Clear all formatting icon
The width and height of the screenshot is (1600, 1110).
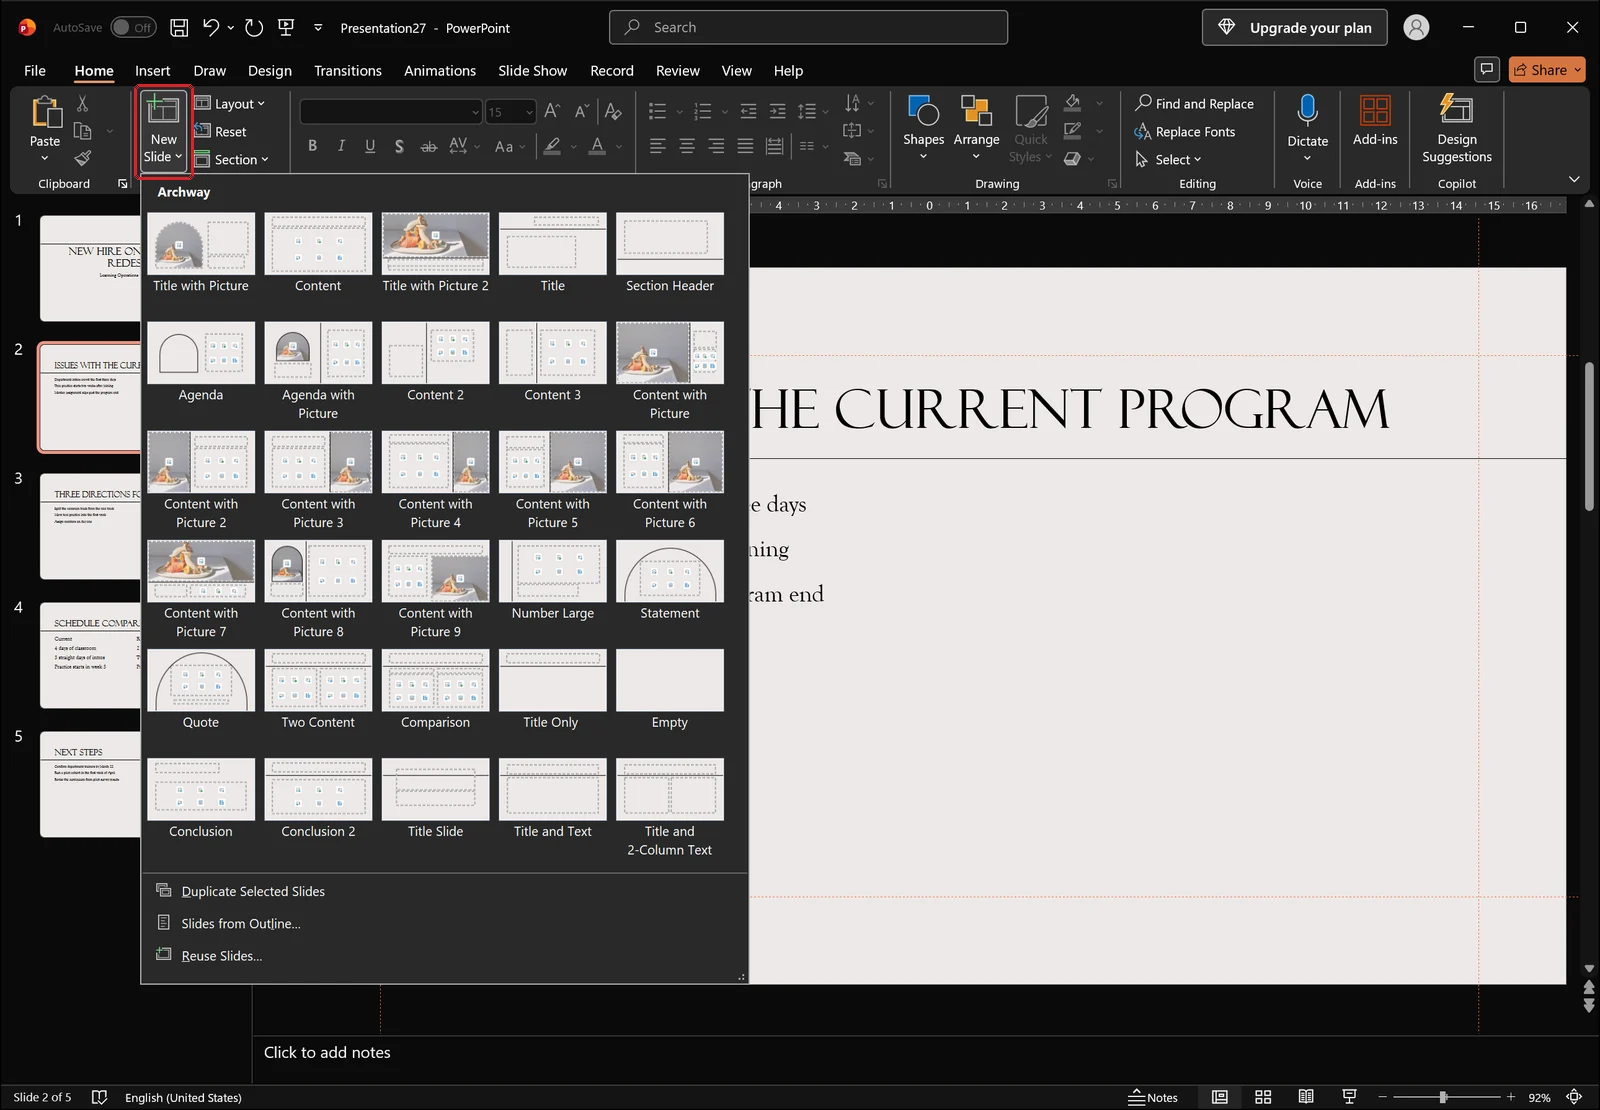click(613, 111)
